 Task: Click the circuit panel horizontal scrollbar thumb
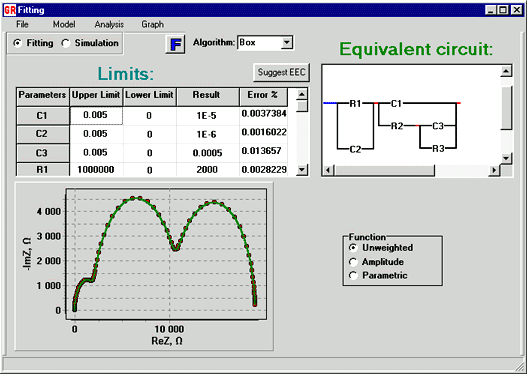(x=384, y=170)
